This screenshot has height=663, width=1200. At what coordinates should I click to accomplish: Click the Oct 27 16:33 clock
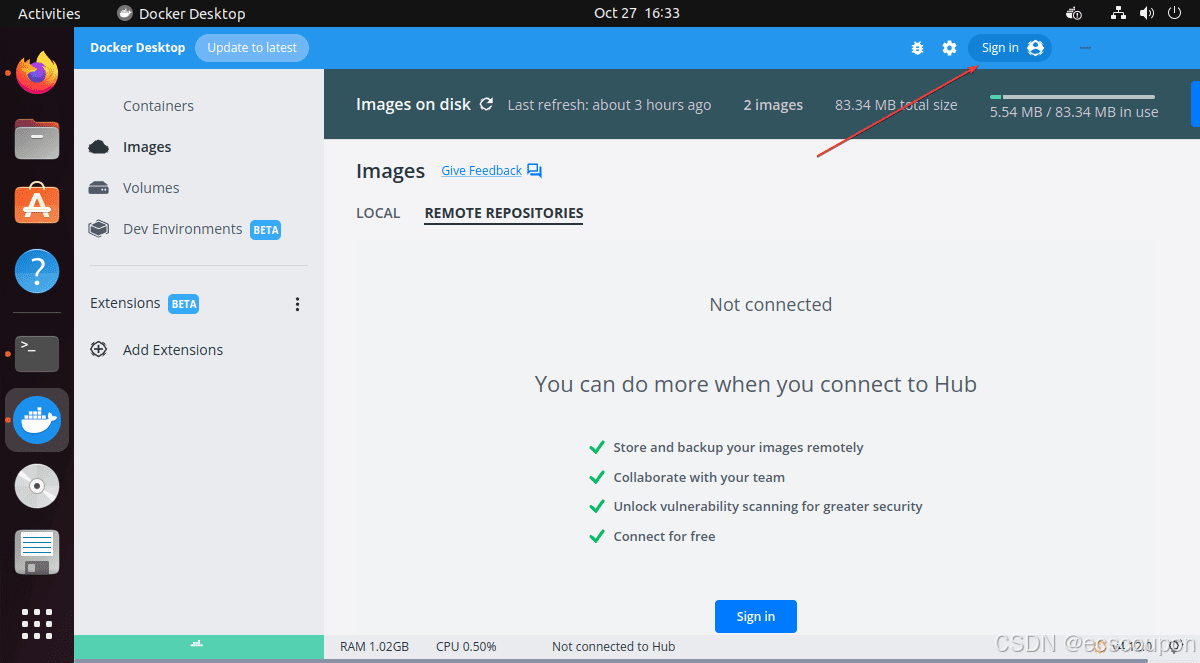(637, 13)
